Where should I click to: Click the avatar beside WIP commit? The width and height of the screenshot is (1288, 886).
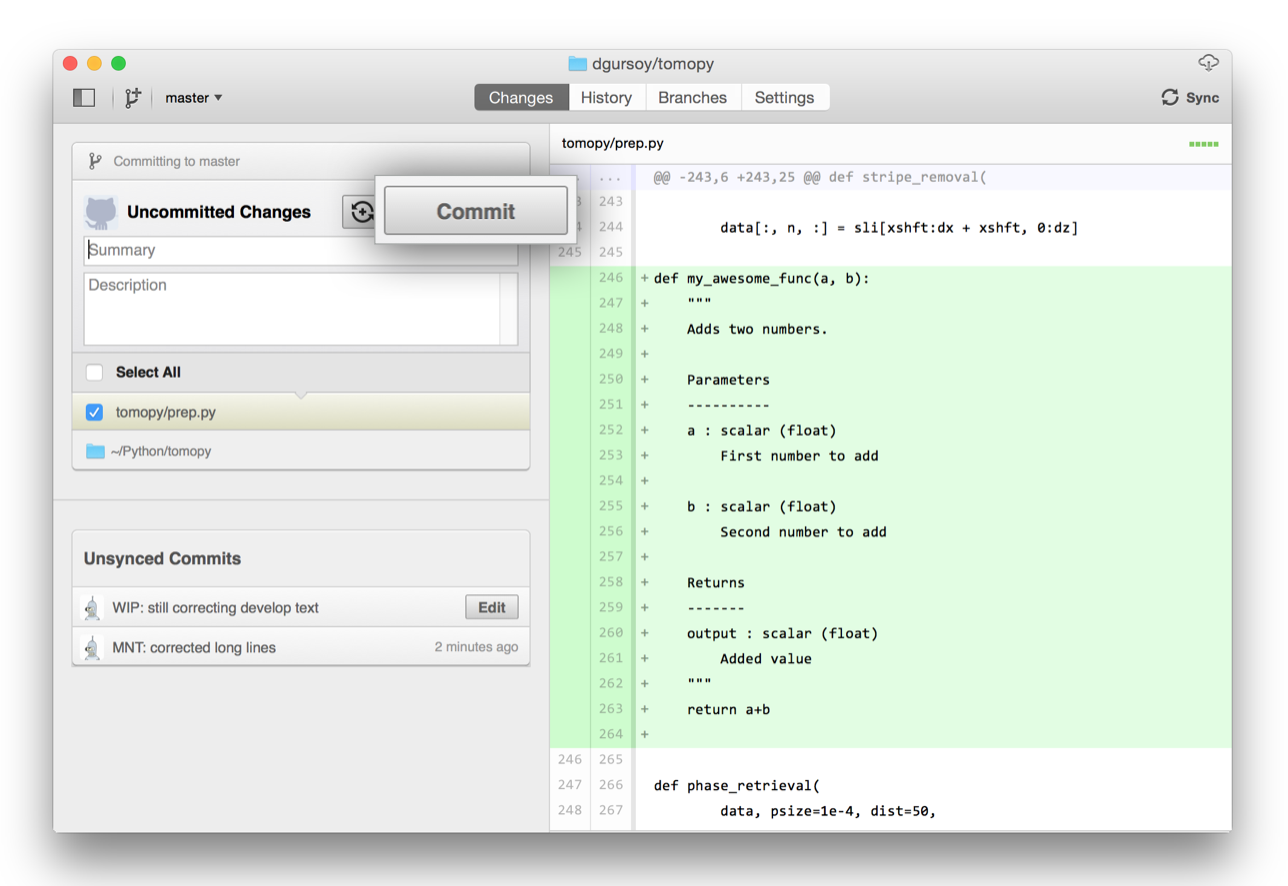click(92, 607)
